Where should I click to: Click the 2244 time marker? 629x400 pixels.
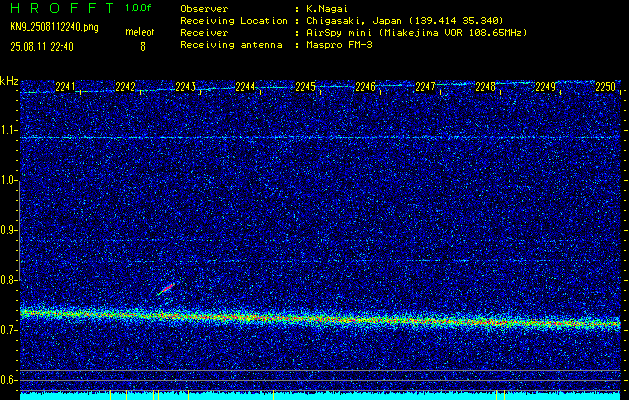[x=245, y=87]
